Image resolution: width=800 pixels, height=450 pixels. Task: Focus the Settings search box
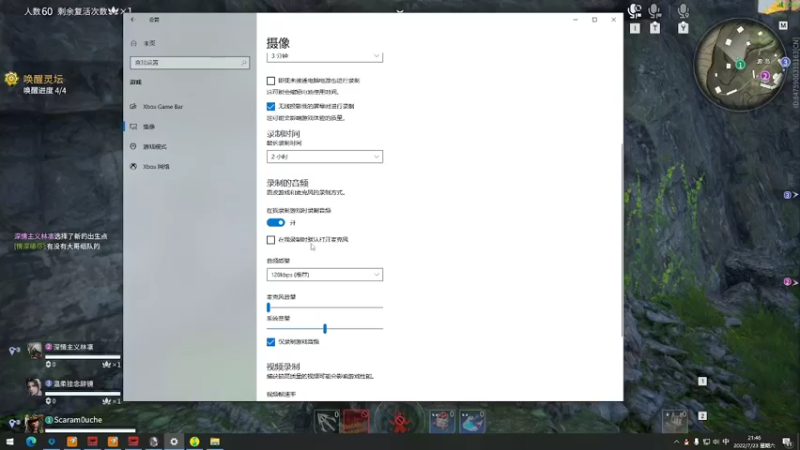coord(190,62)
